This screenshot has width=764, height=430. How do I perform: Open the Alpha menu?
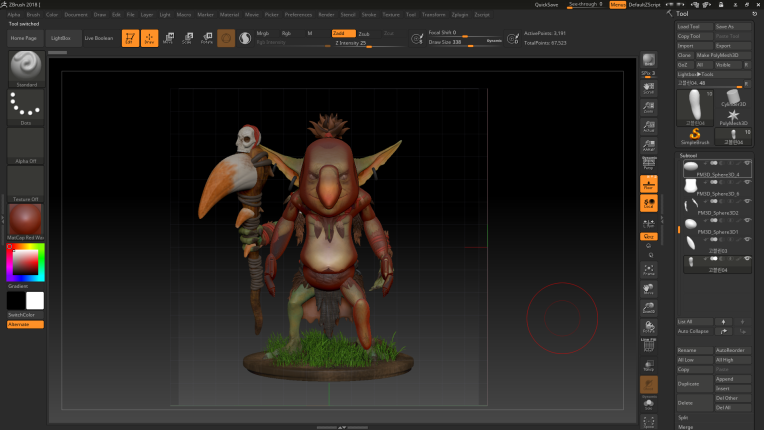[x=14, y=15]
